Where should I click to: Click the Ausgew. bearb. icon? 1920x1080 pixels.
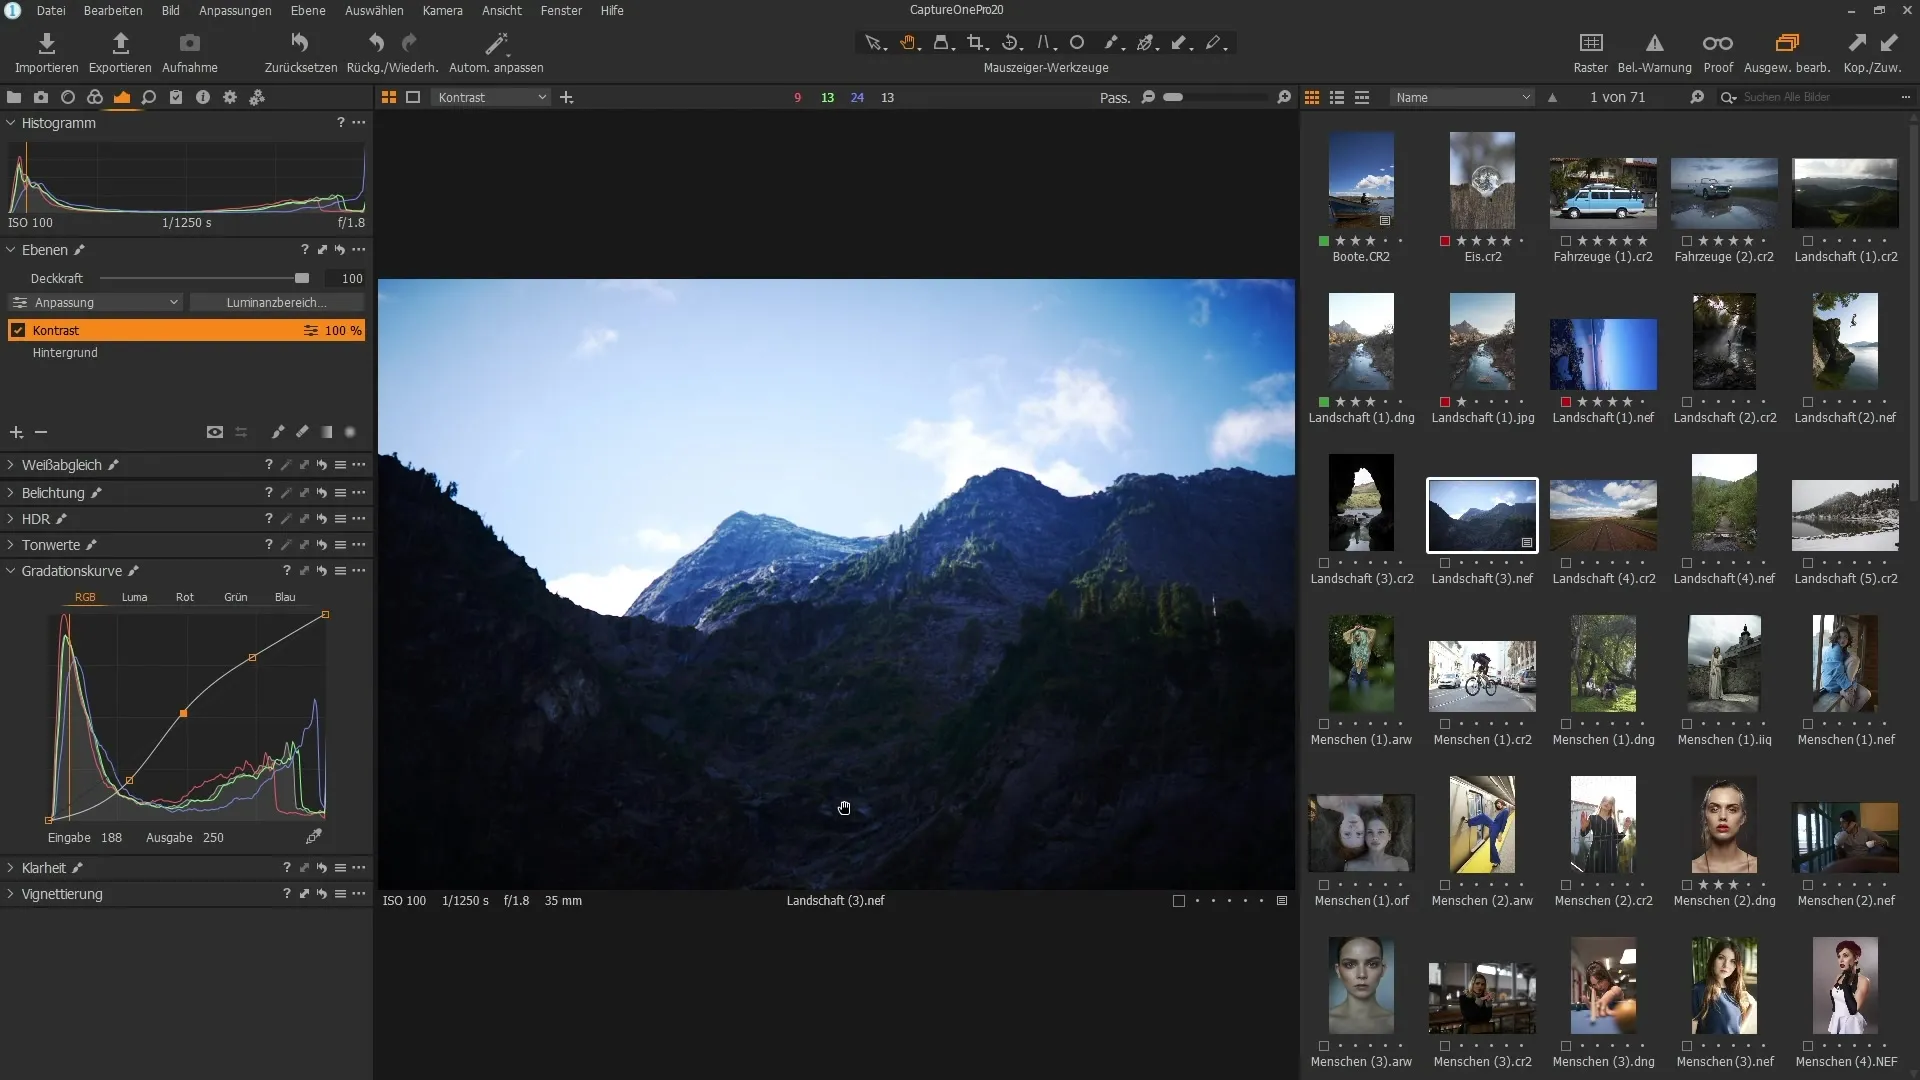[1787, 43]
